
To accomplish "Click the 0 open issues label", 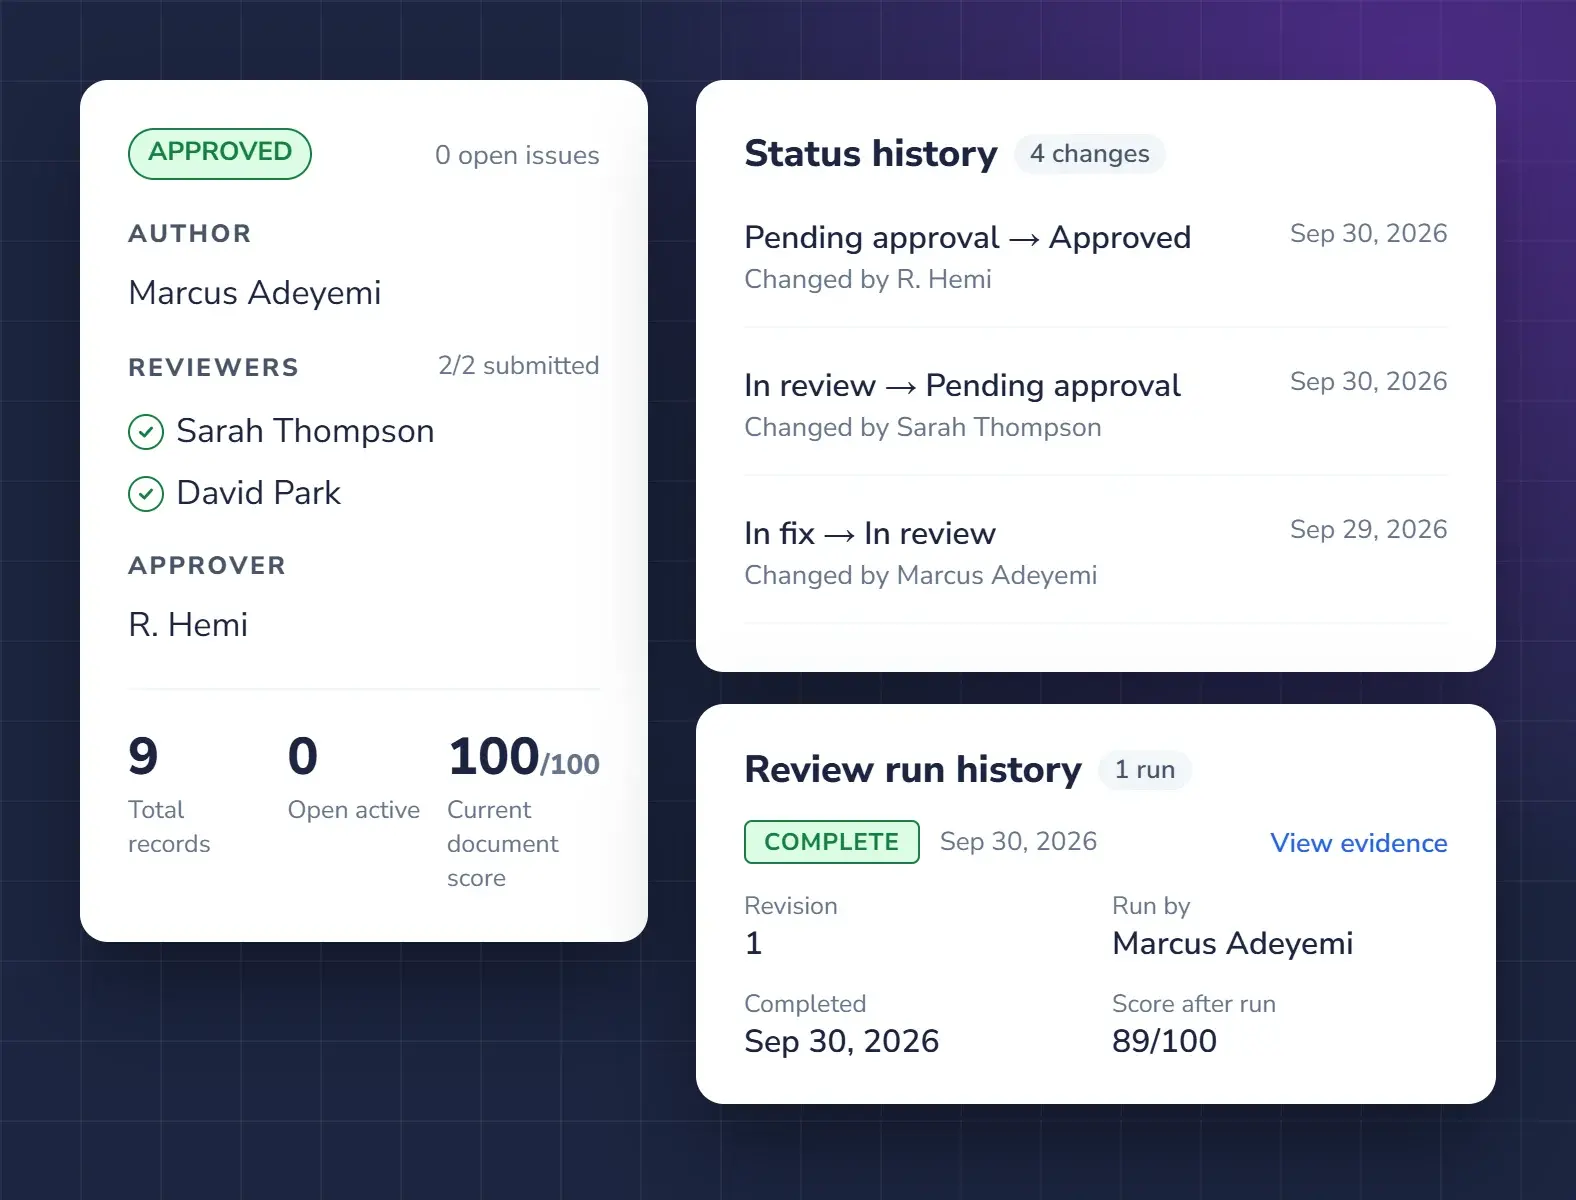I will pos(517,155).
